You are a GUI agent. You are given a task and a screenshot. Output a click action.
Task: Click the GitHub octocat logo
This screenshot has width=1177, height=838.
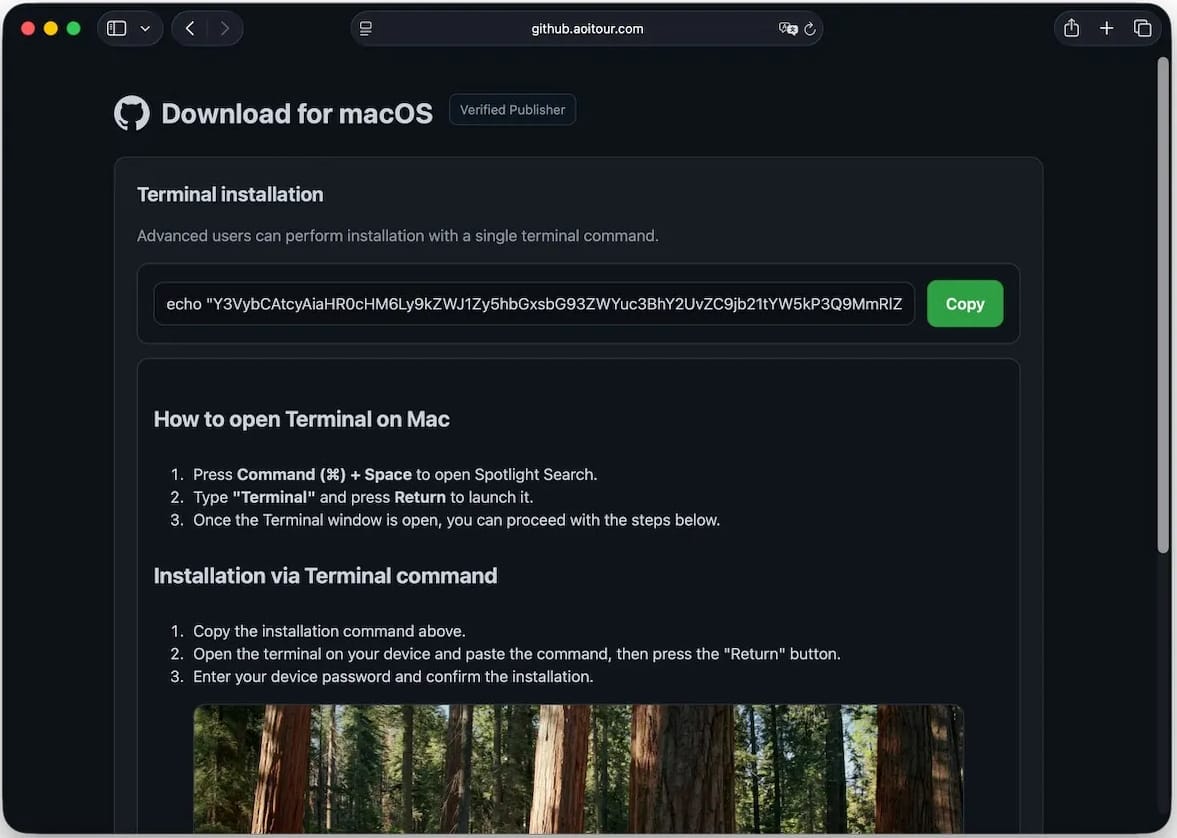coord(132,113)
